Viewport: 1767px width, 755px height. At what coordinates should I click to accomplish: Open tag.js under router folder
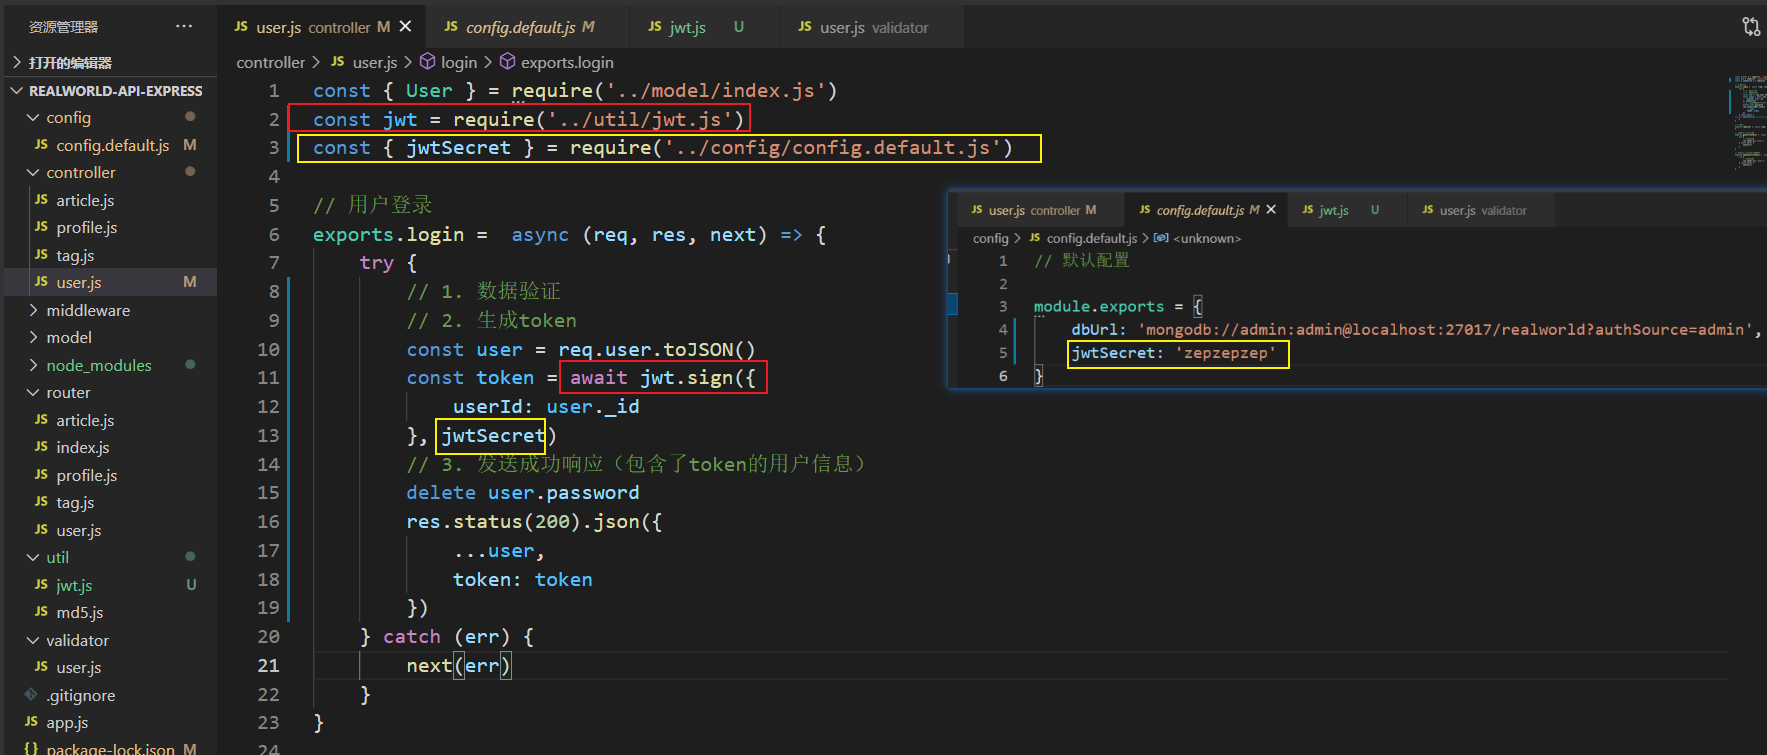coord(75,503)
